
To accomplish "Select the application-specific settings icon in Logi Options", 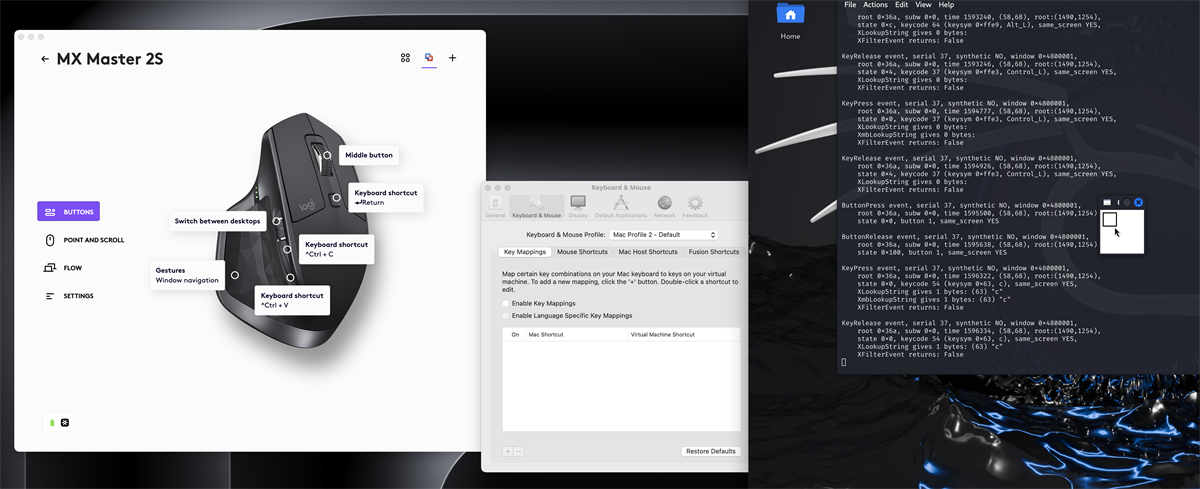I will 429,58.
